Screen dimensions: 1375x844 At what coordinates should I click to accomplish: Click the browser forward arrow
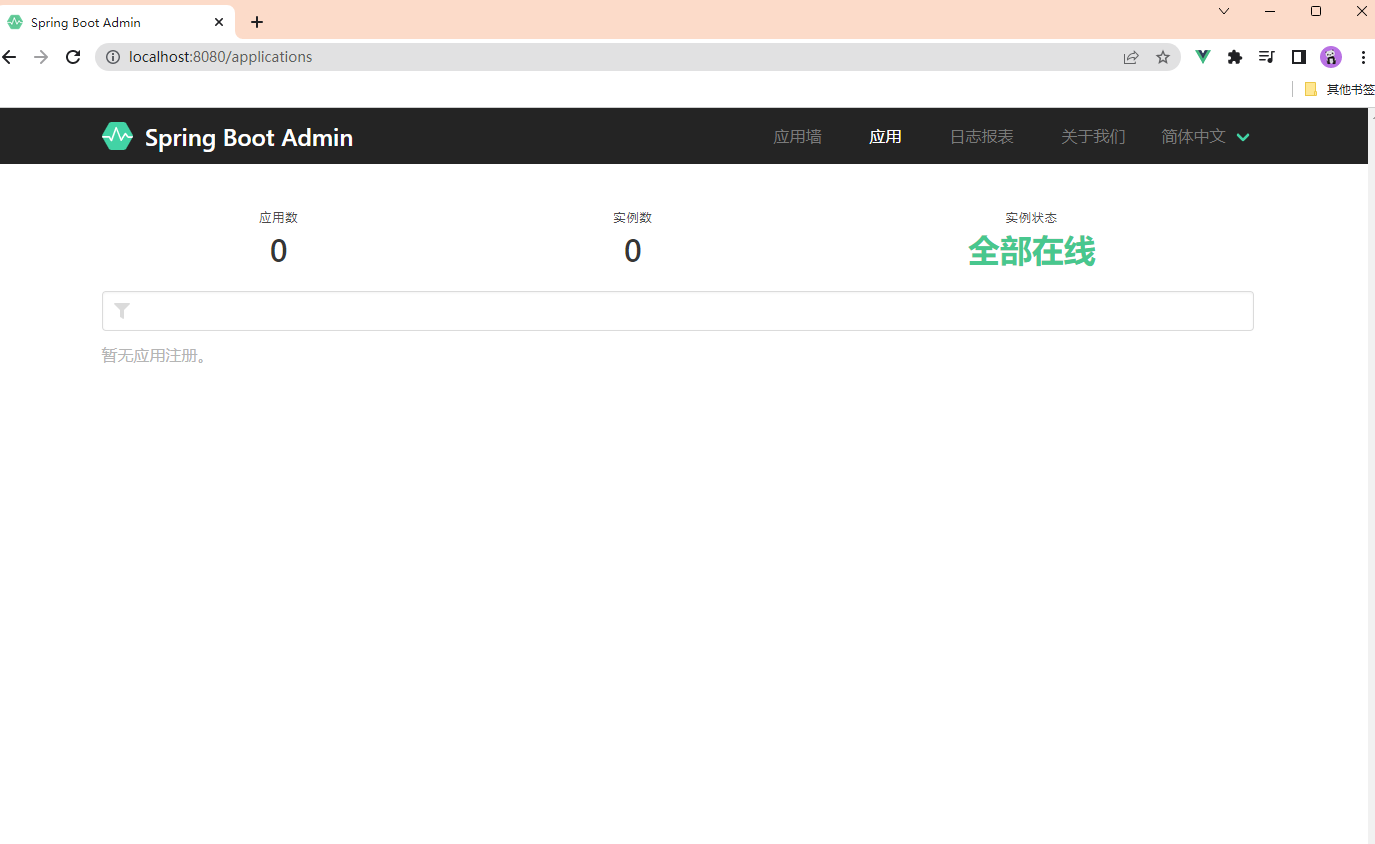pos(41,57)
